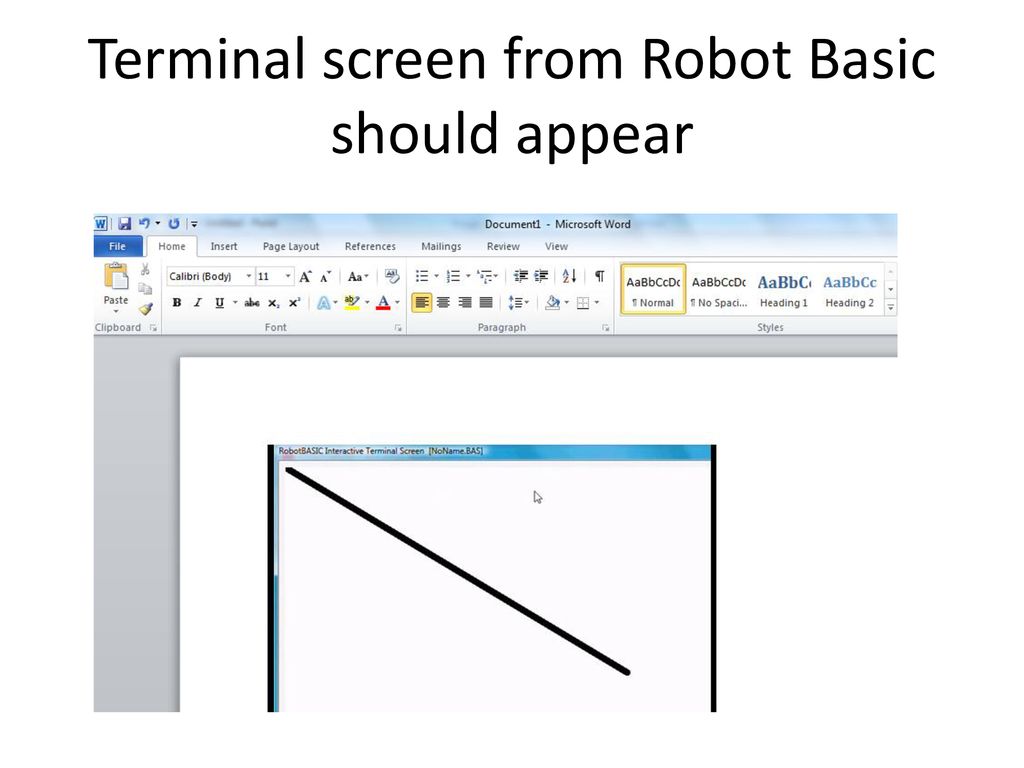The width and height of the screenshot is (1024, 768).
Task: Open underline style dropdown arrow
Action: coord(235,302)
